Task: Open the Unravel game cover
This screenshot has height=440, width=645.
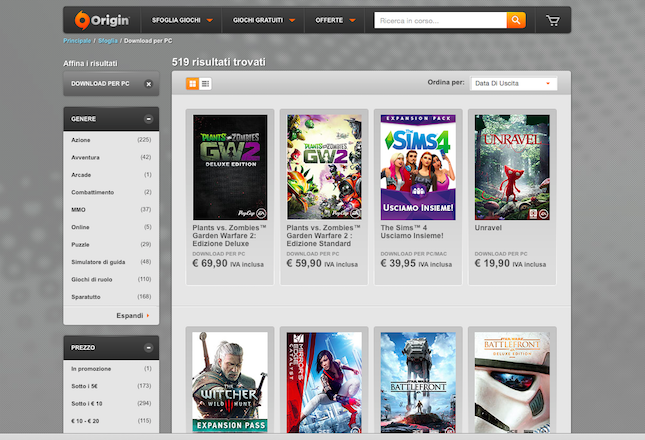Action: point(512,167)
